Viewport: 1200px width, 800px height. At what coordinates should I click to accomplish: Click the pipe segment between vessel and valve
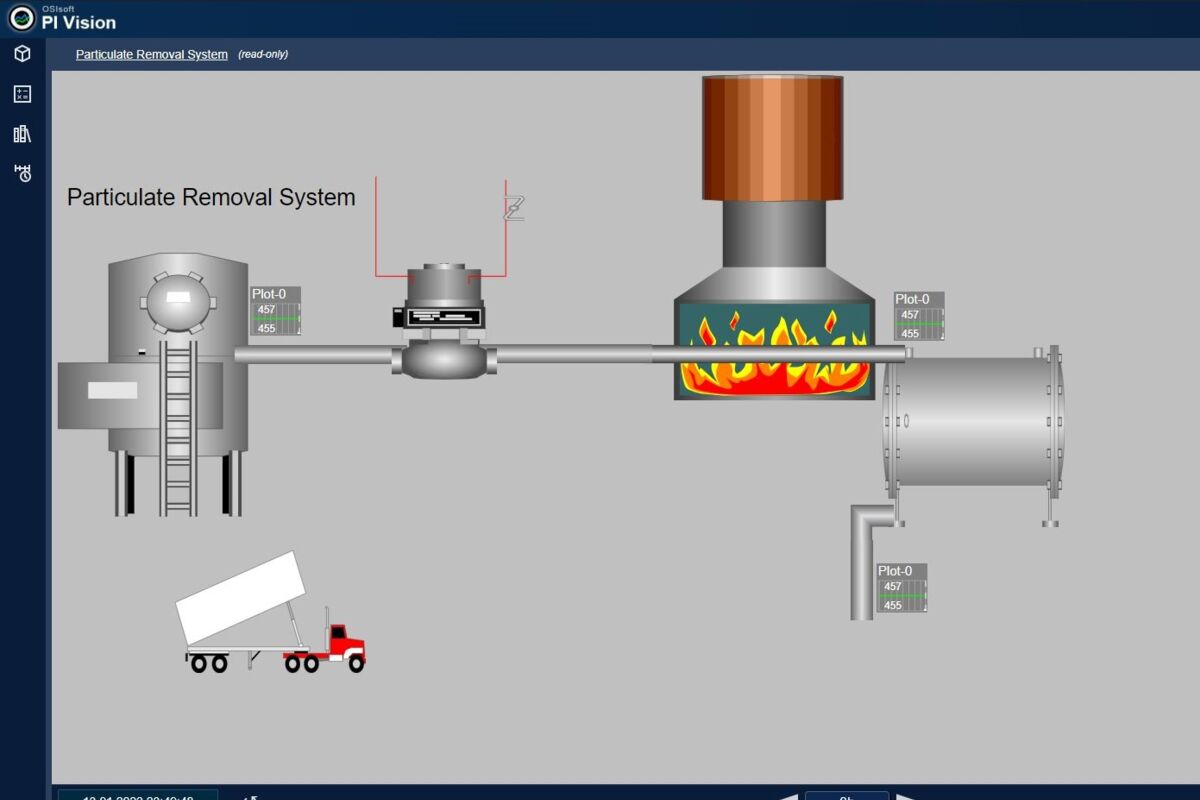coord(315,354)
